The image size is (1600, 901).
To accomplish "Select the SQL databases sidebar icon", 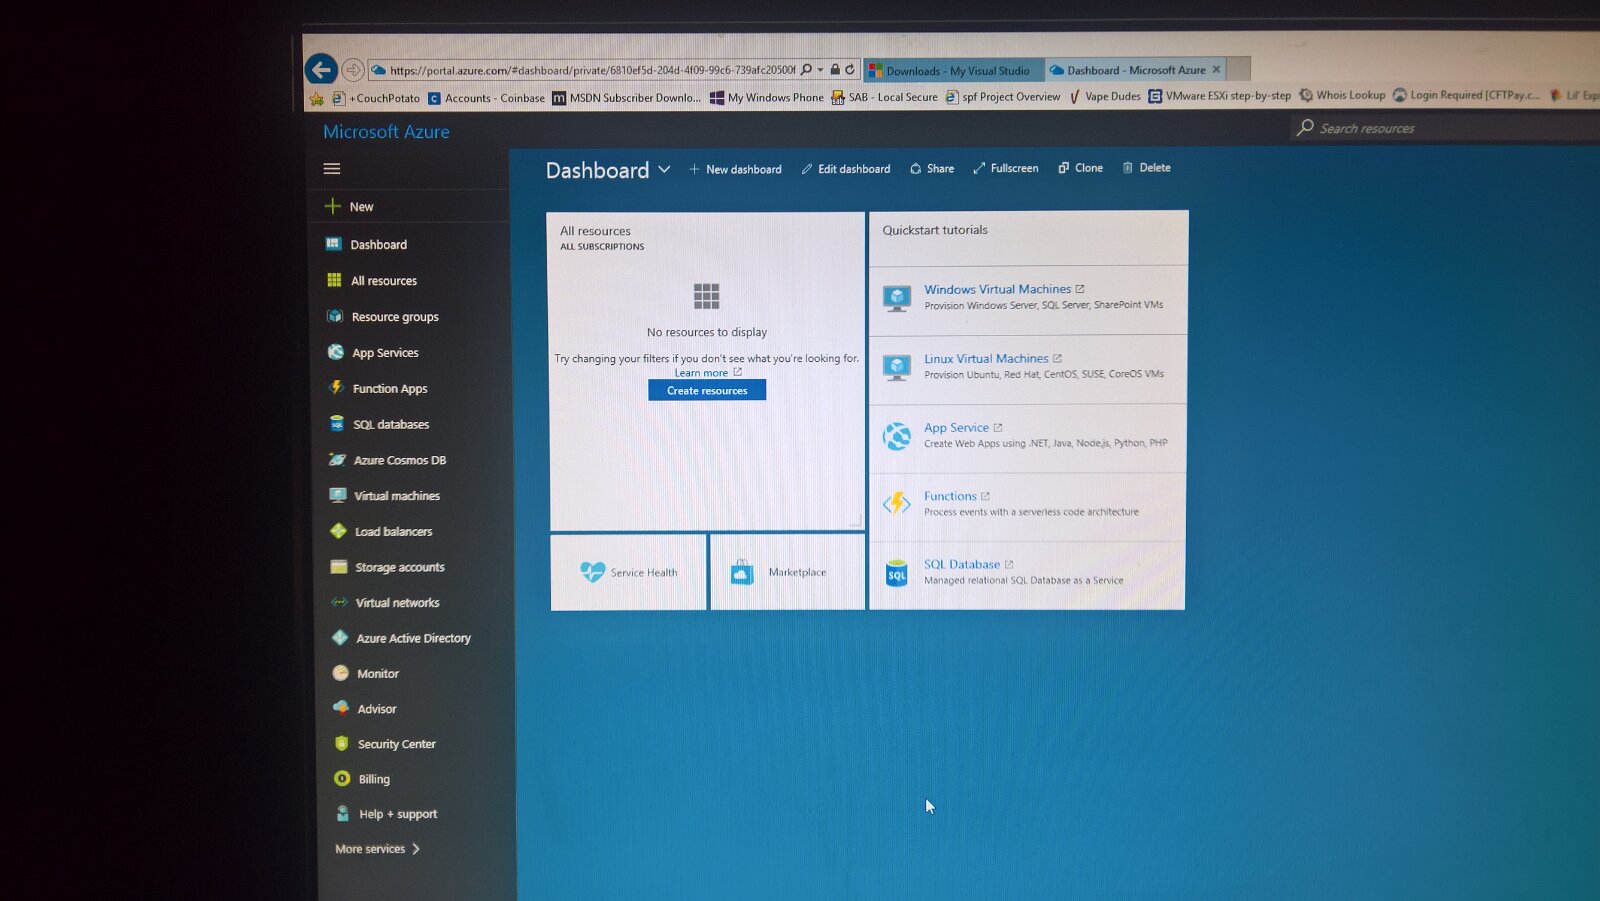I will click(x=337, y=424).
